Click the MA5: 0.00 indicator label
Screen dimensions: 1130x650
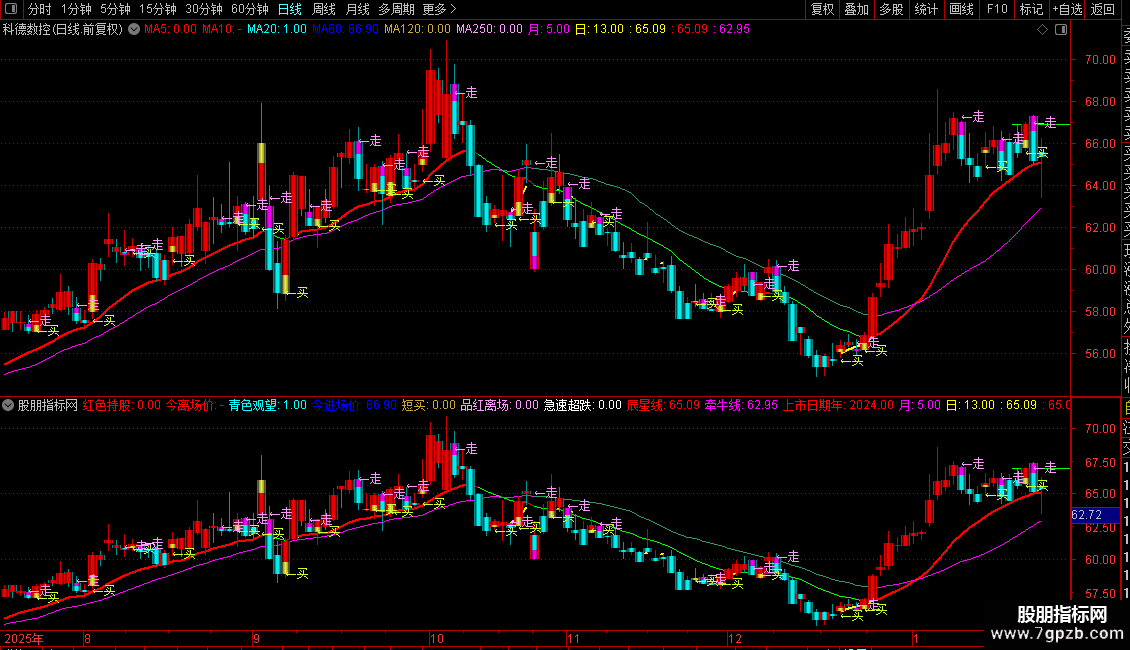(x=170, y=30)
